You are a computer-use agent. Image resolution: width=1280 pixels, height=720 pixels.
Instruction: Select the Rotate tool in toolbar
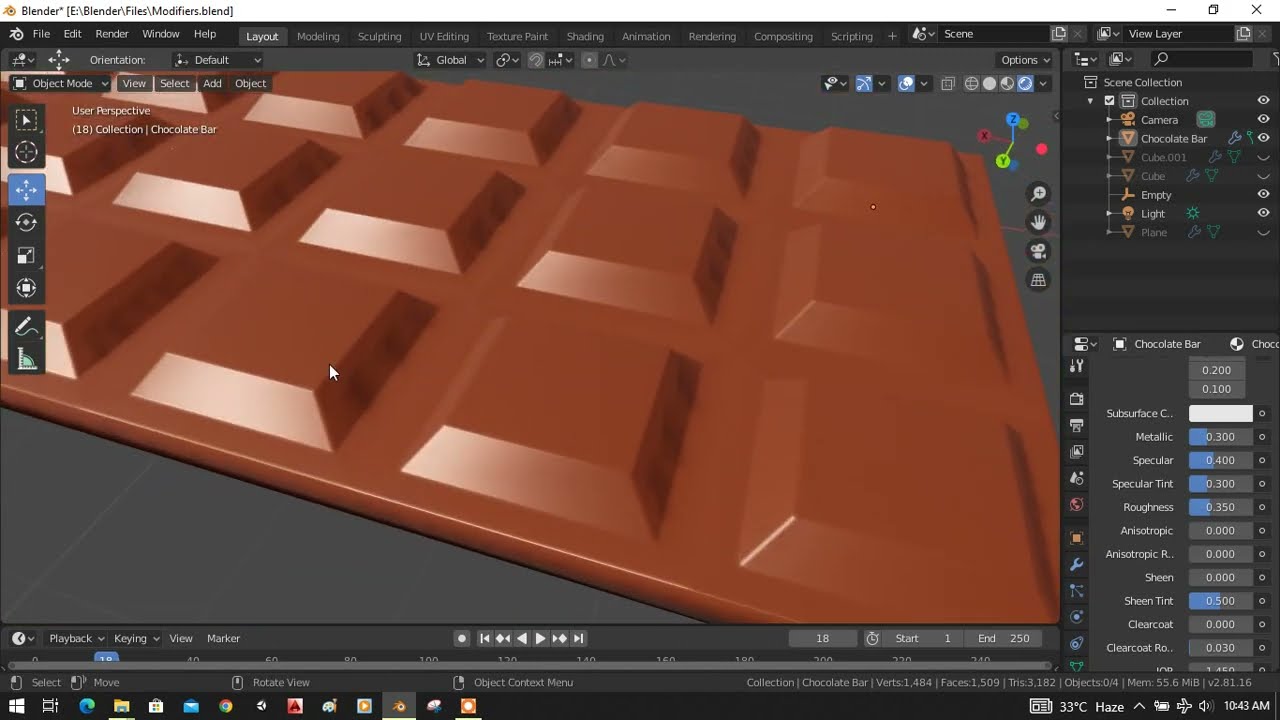[27, 222]
